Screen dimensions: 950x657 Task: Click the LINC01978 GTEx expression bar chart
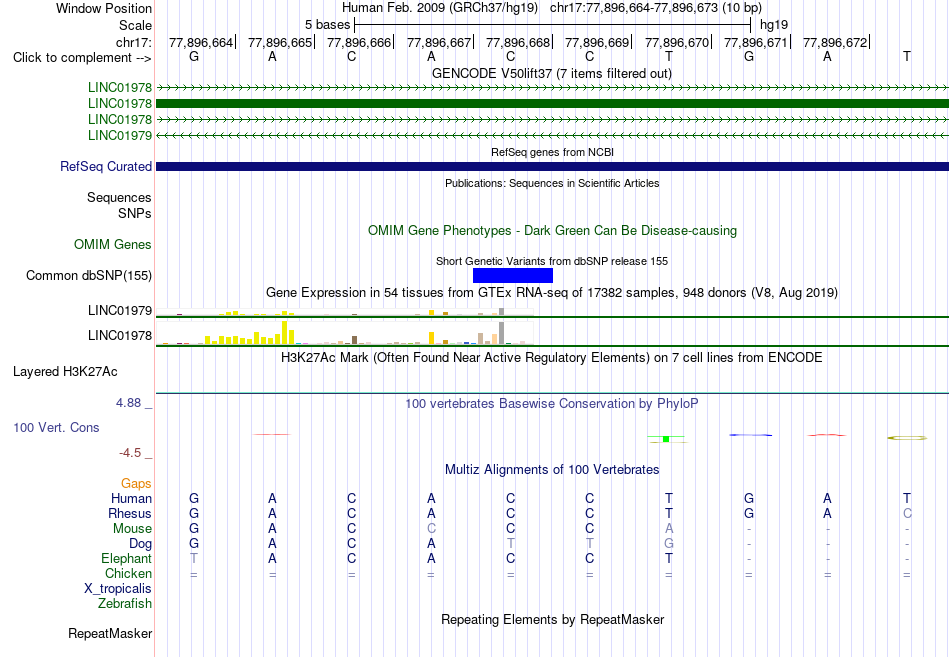(345, 333)
